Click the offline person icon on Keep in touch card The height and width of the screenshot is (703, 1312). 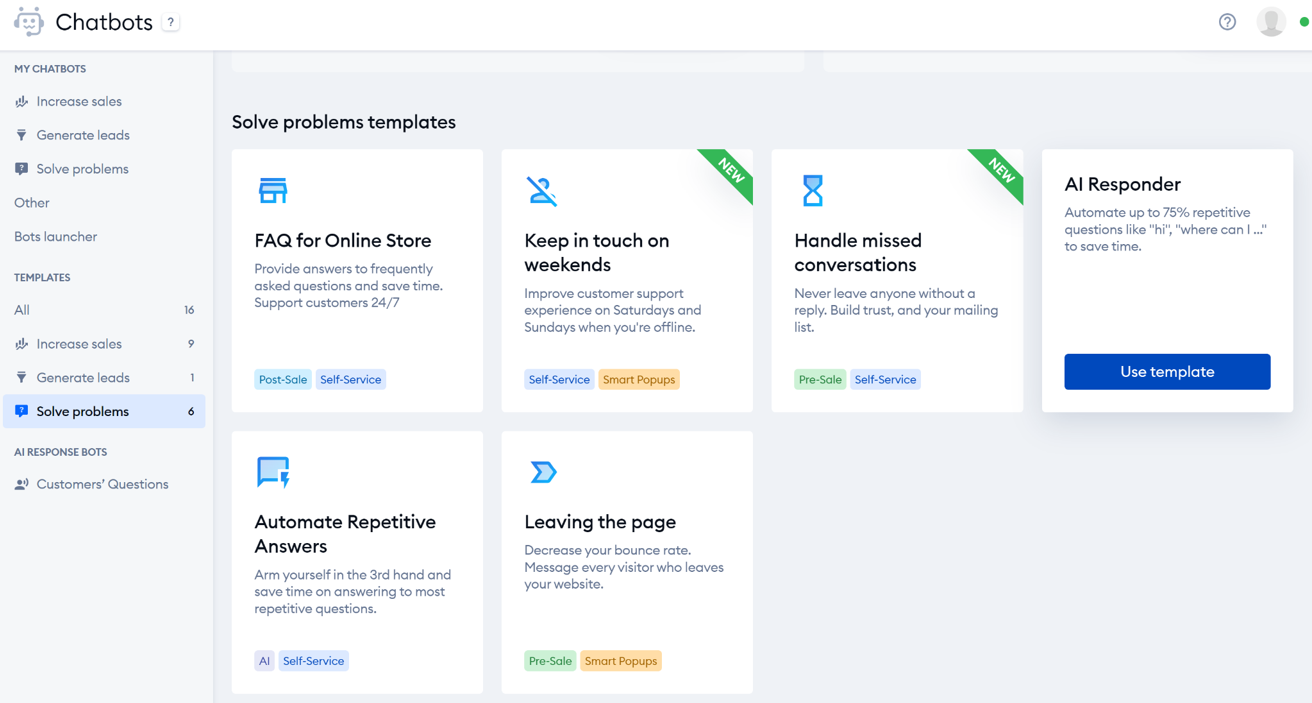point(542,190)
